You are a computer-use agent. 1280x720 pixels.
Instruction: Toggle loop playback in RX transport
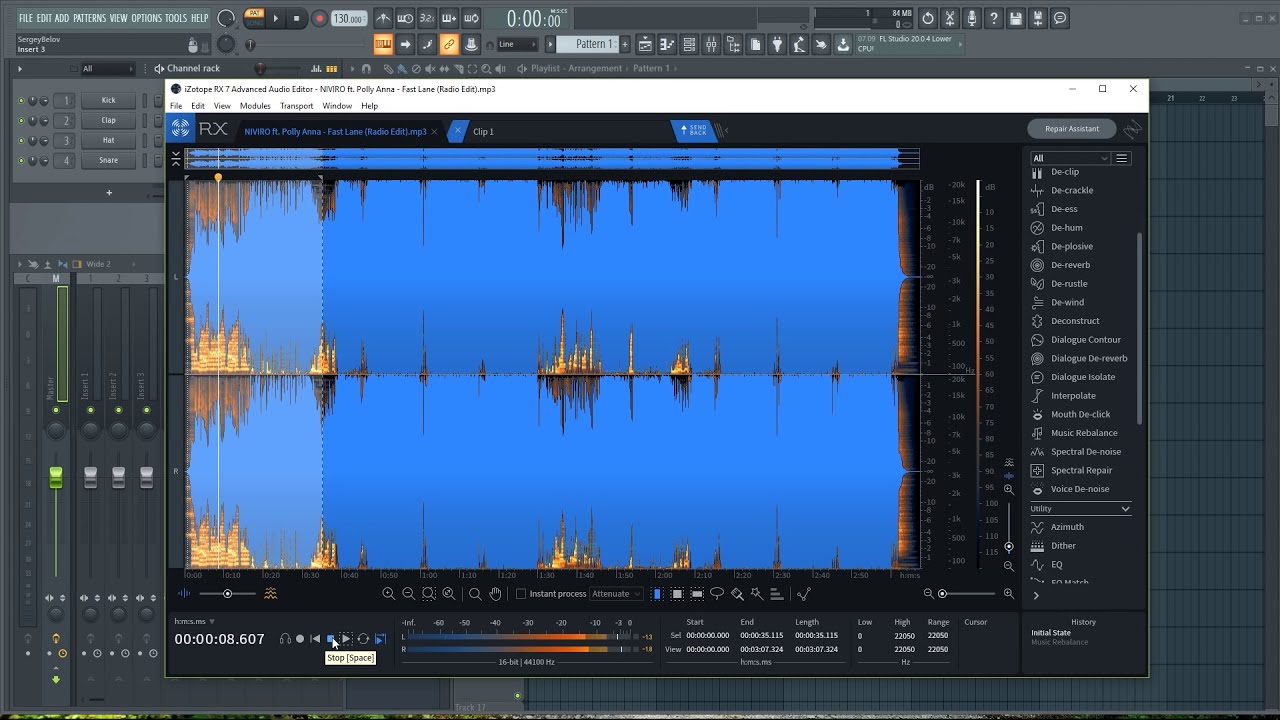coord(363,639)
